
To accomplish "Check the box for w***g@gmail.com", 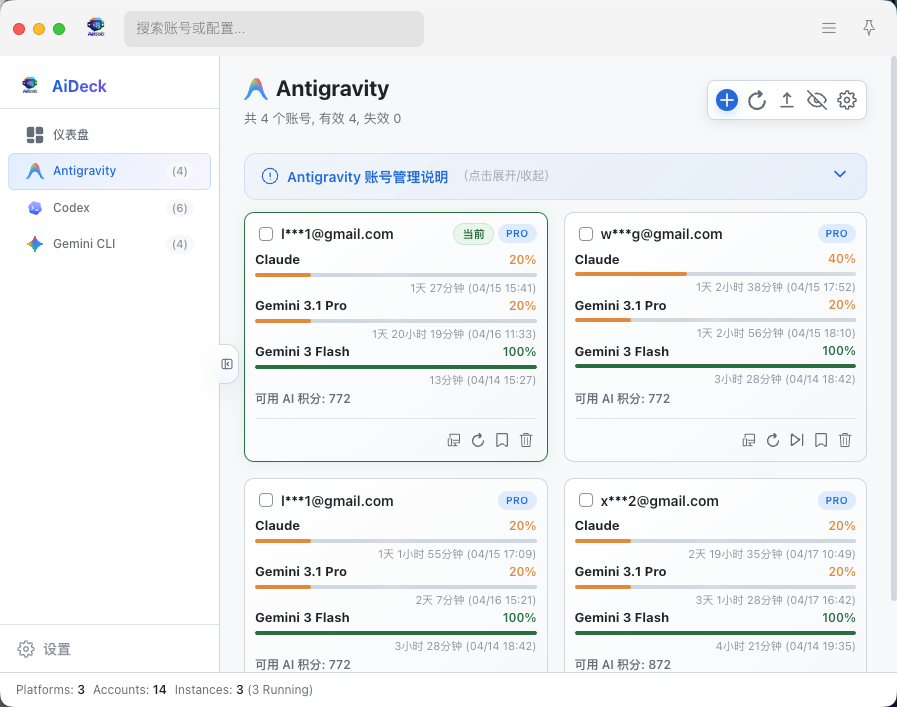I will (586, 234).
